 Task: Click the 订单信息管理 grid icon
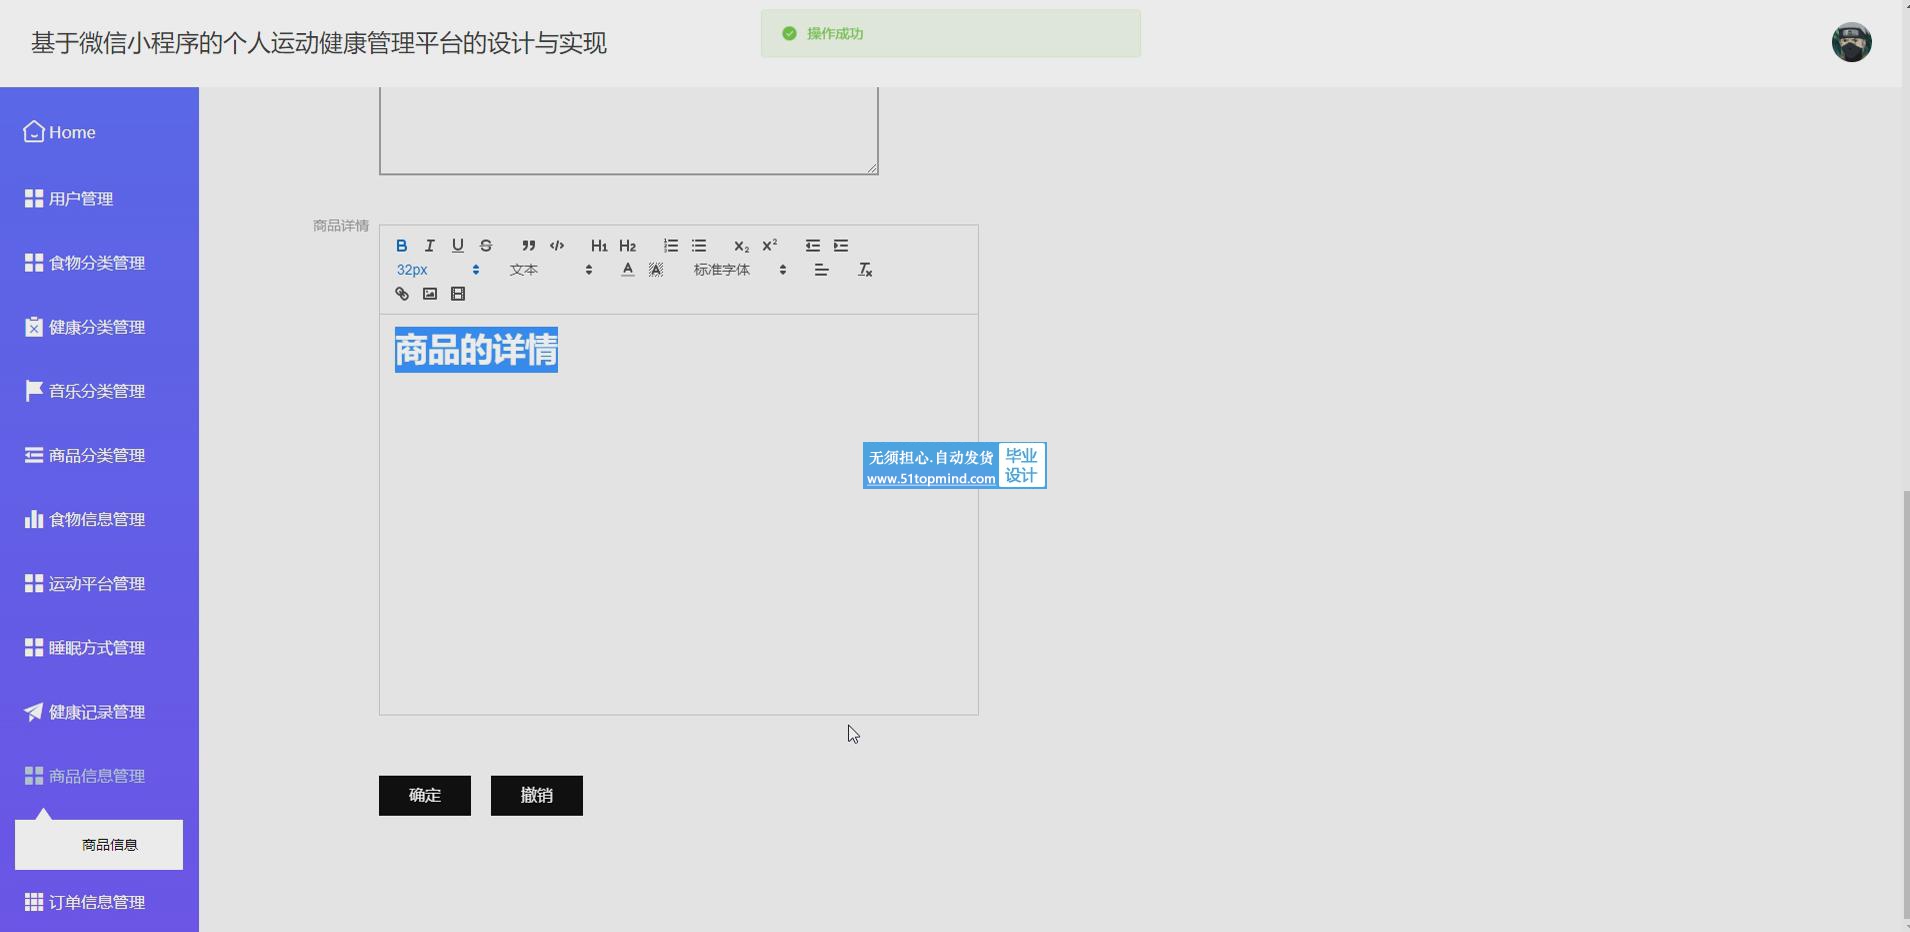point(34,902)
